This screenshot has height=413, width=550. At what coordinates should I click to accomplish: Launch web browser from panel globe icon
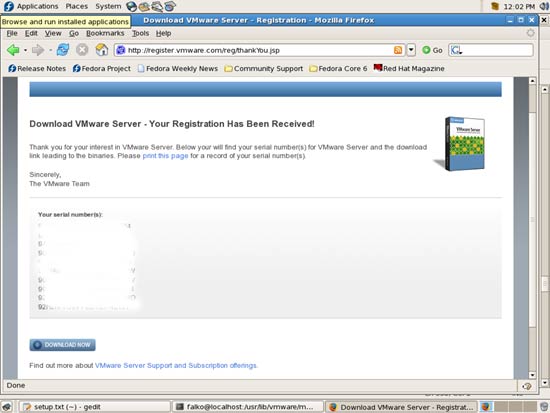pyautogui.click(x=132, y=6)
